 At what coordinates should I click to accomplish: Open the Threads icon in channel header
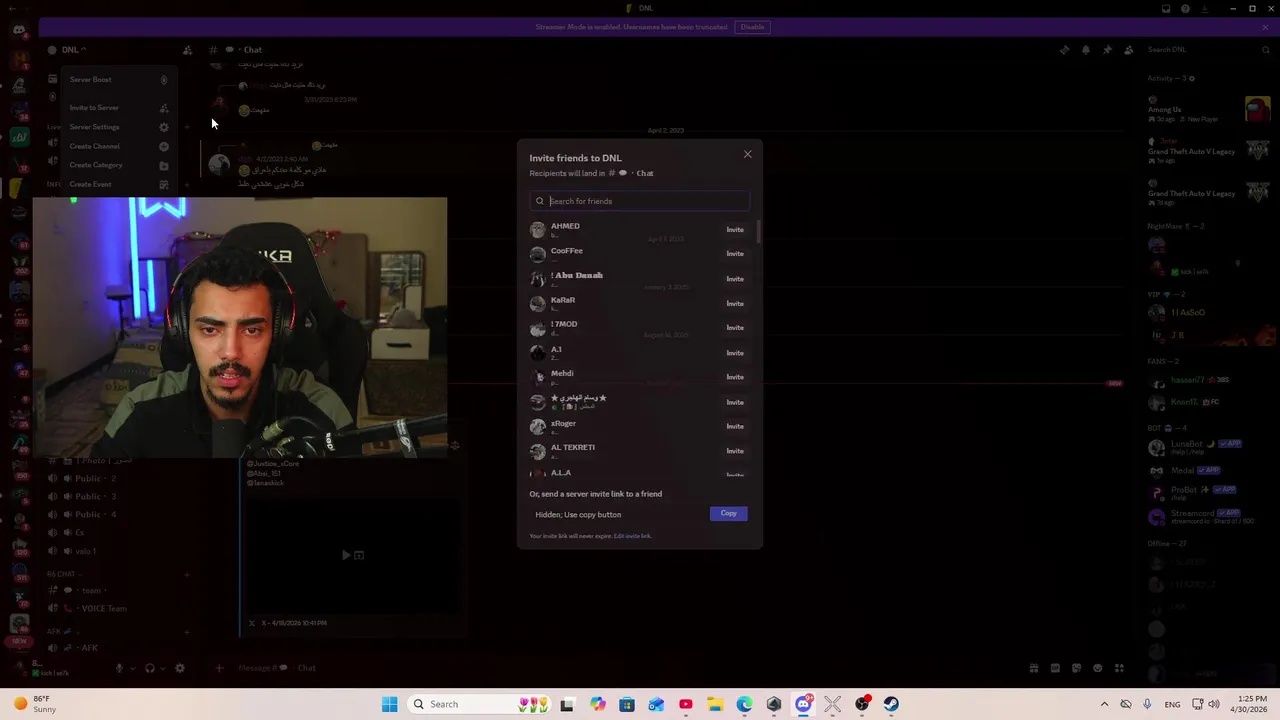pyautogui.click(x=1064, y=50)
